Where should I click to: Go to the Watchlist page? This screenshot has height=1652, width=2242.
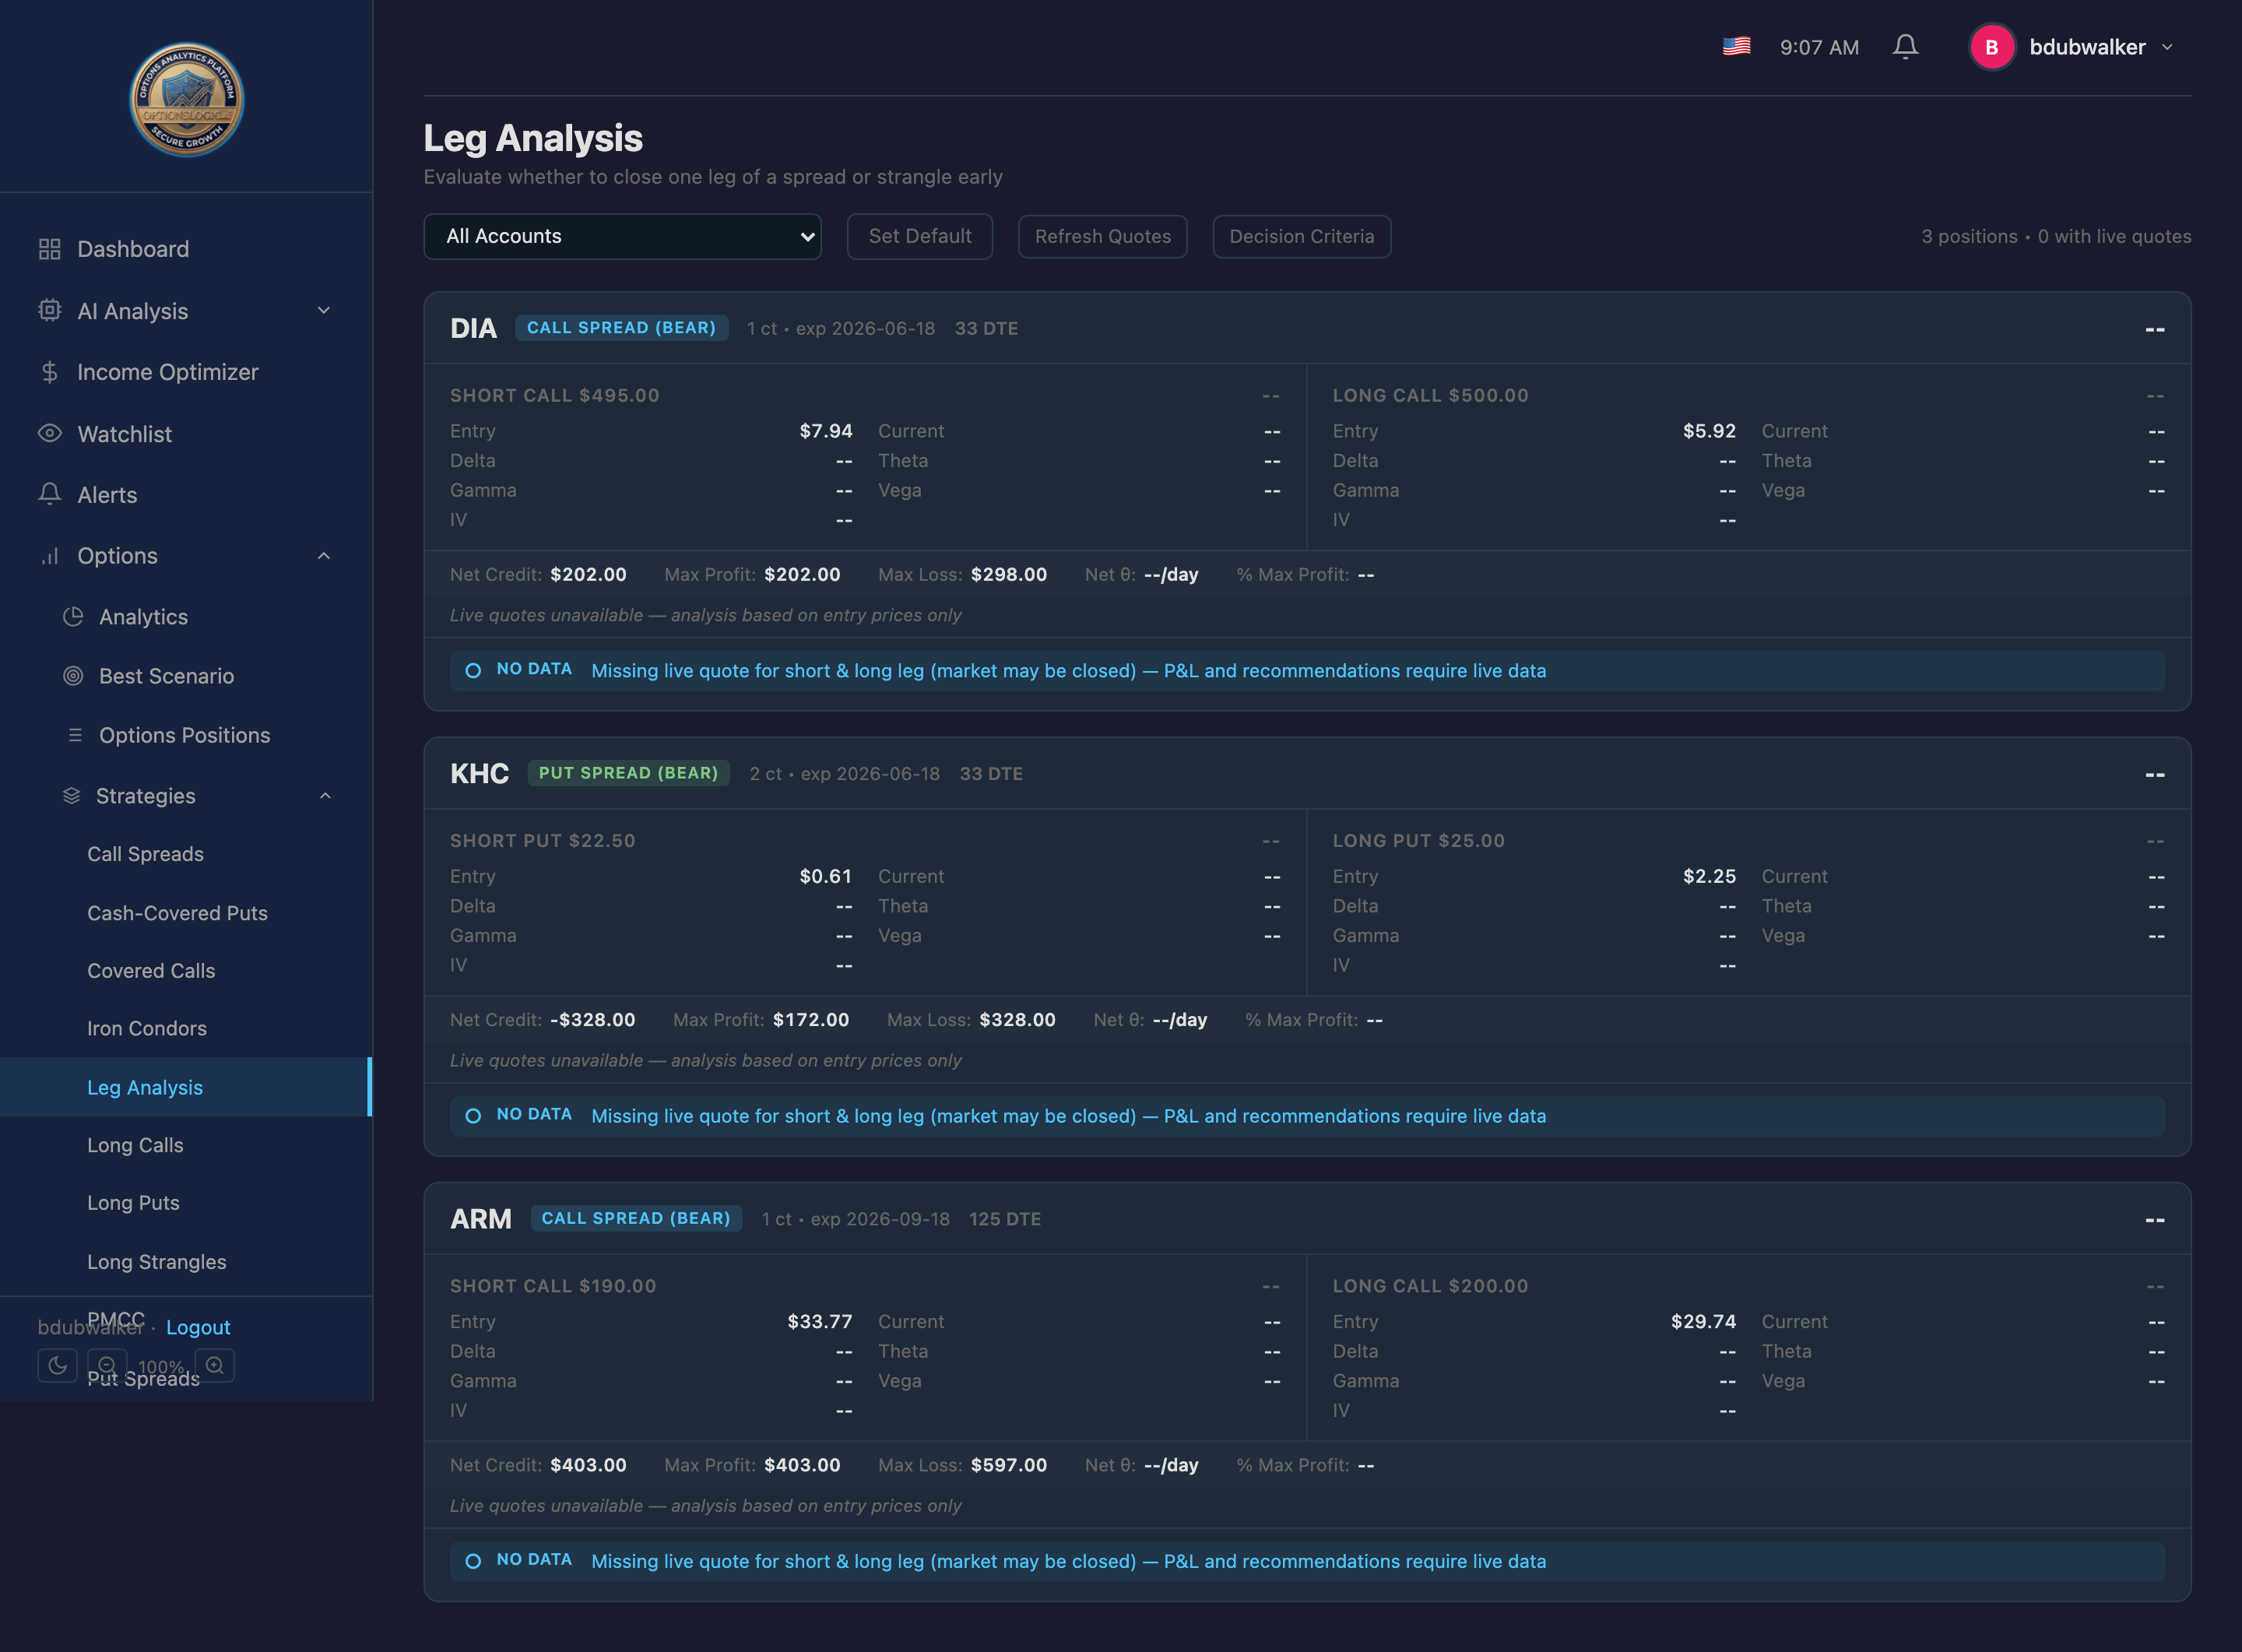(x=125, y=434)
